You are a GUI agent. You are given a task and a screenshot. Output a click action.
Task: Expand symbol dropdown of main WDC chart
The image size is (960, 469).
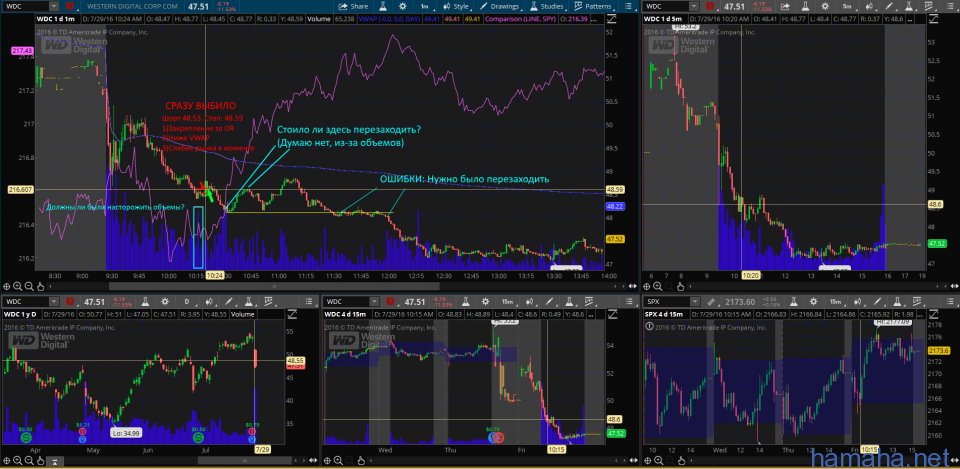tap(53, 7)
